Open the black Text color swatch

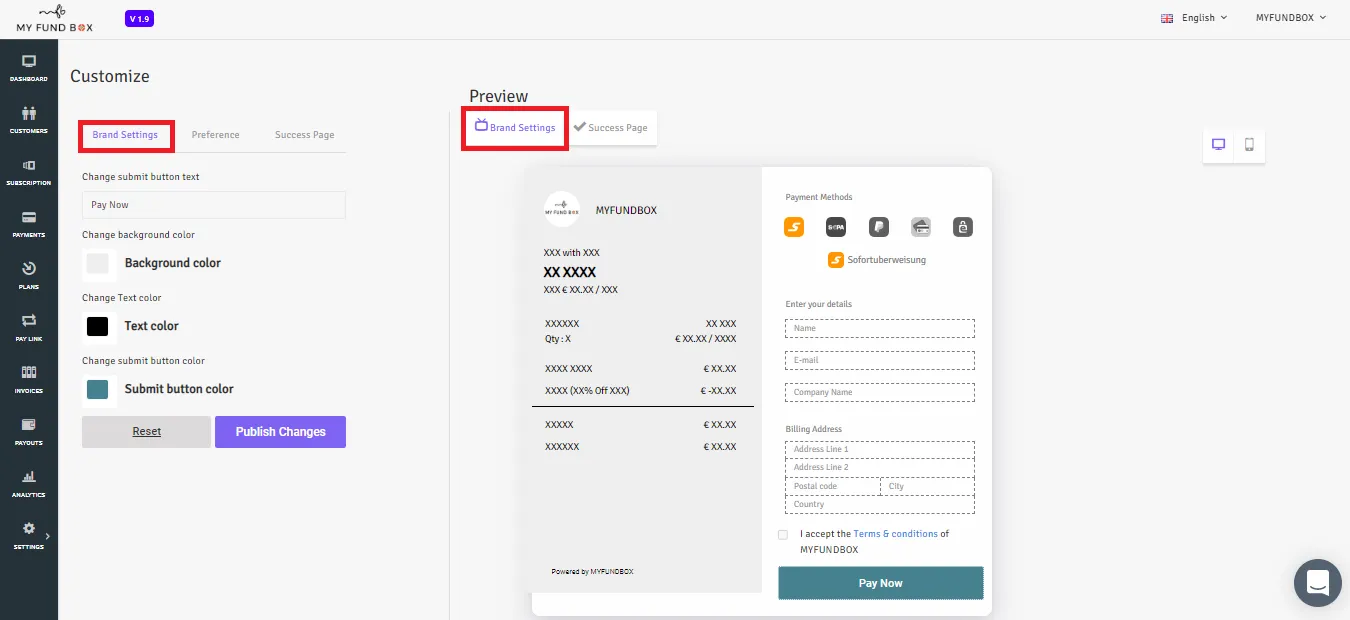pos(97,326)
